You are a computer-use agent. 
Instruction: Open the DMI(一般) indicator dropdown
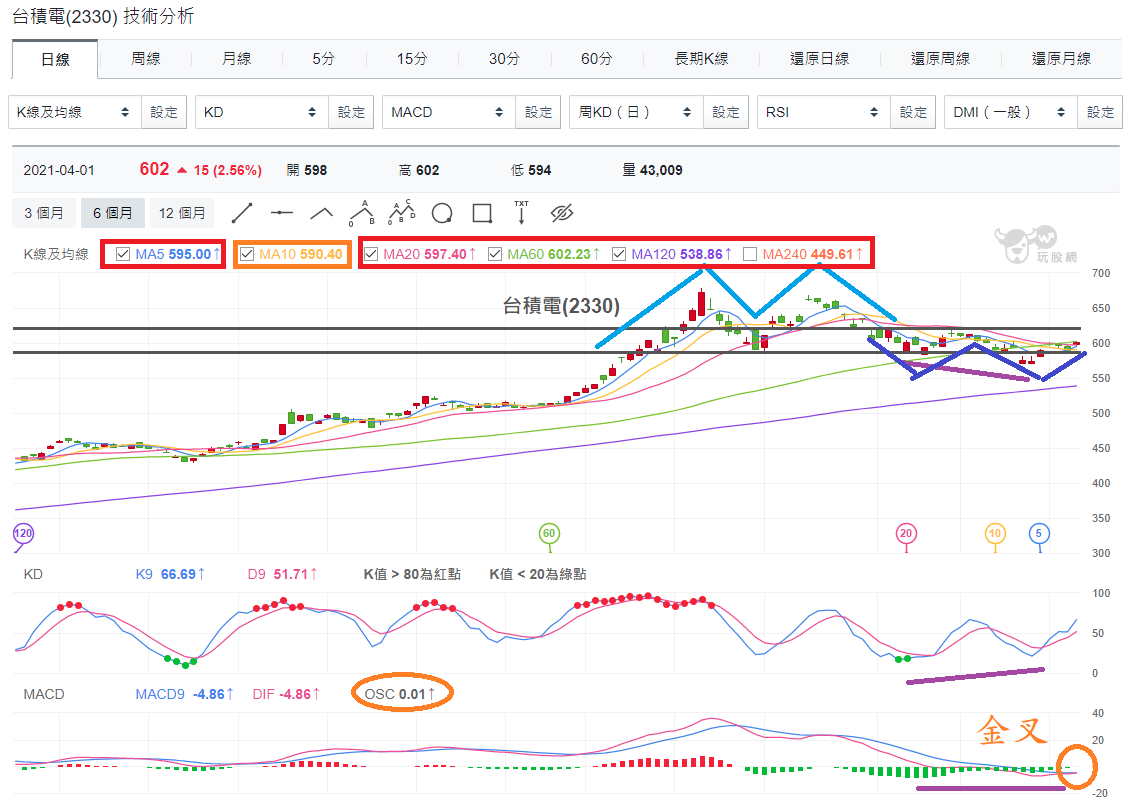[x=1011, y=112]
